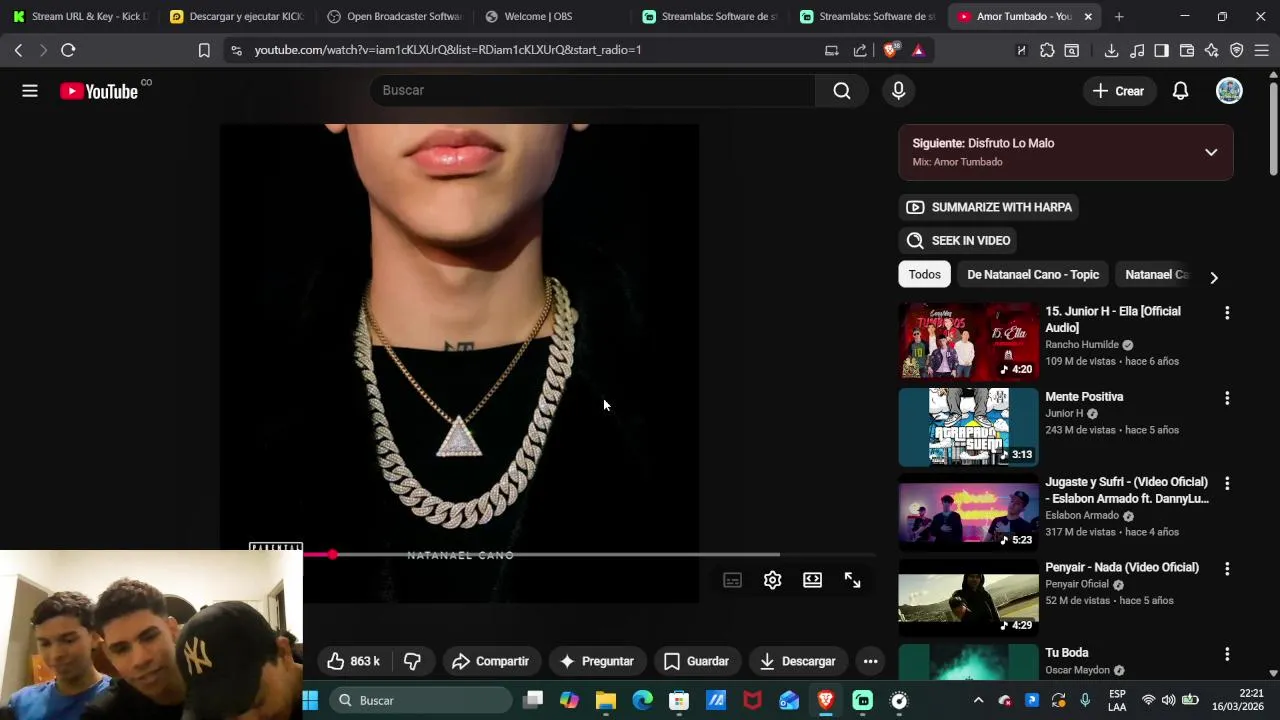Switch to Open Broadcaster Software tab

tap(393, 16)
